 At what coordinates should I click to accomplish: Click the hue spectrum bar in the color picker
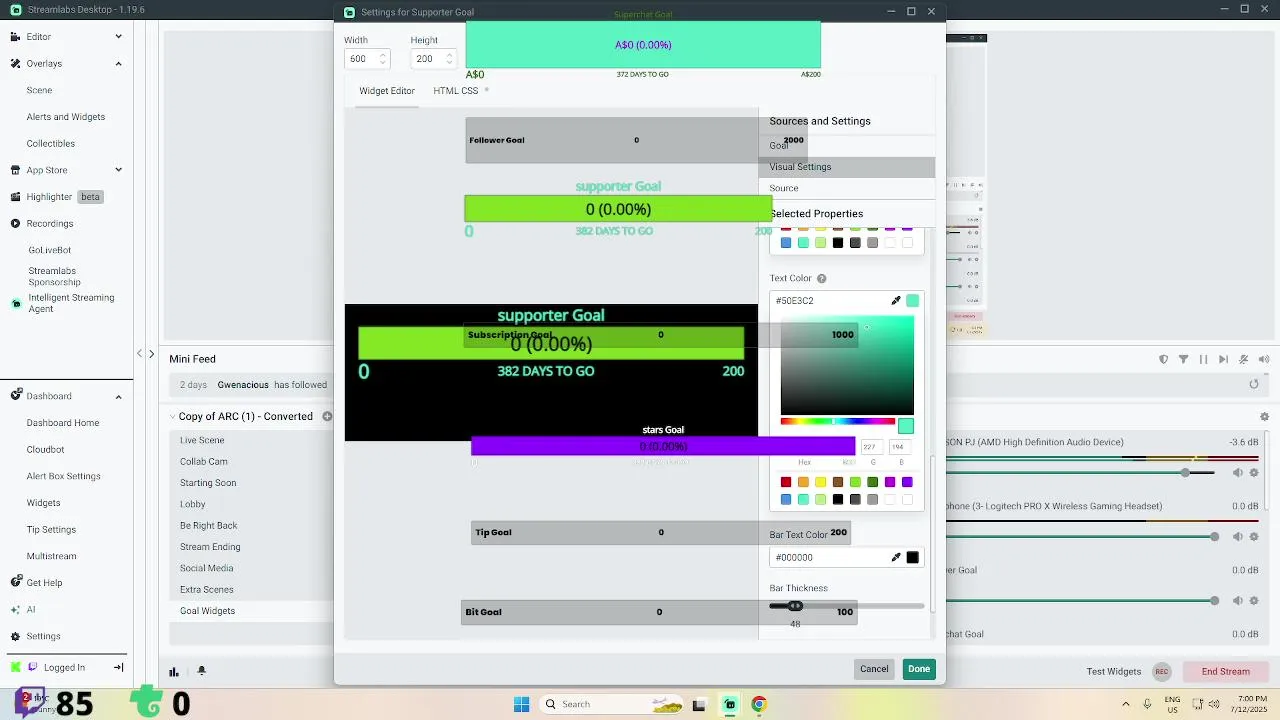click(838, 421)
